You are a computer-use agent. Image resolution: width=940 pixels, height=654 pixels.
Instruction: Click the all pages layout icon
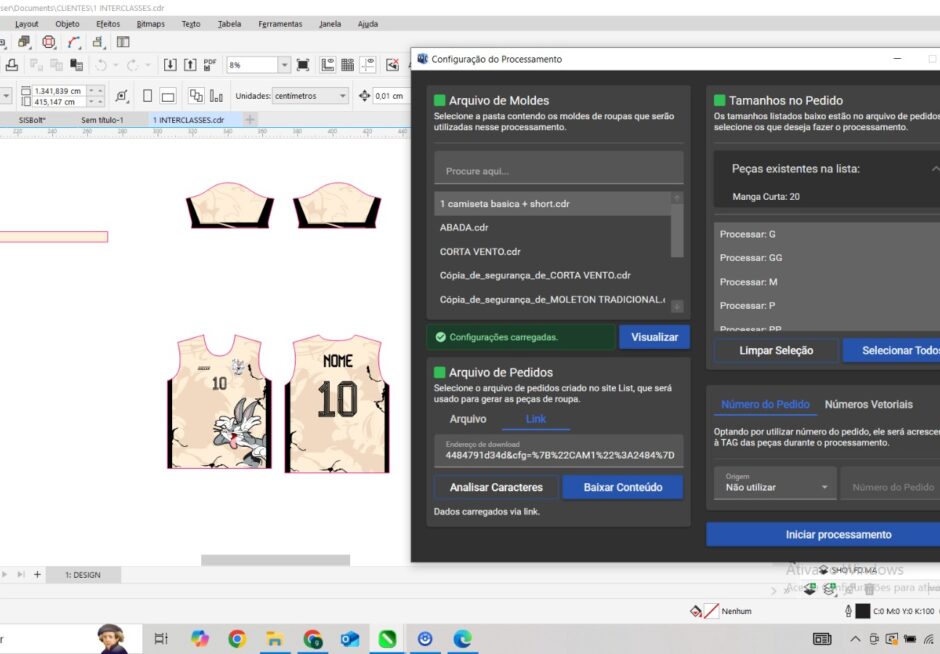pos(196,96)
